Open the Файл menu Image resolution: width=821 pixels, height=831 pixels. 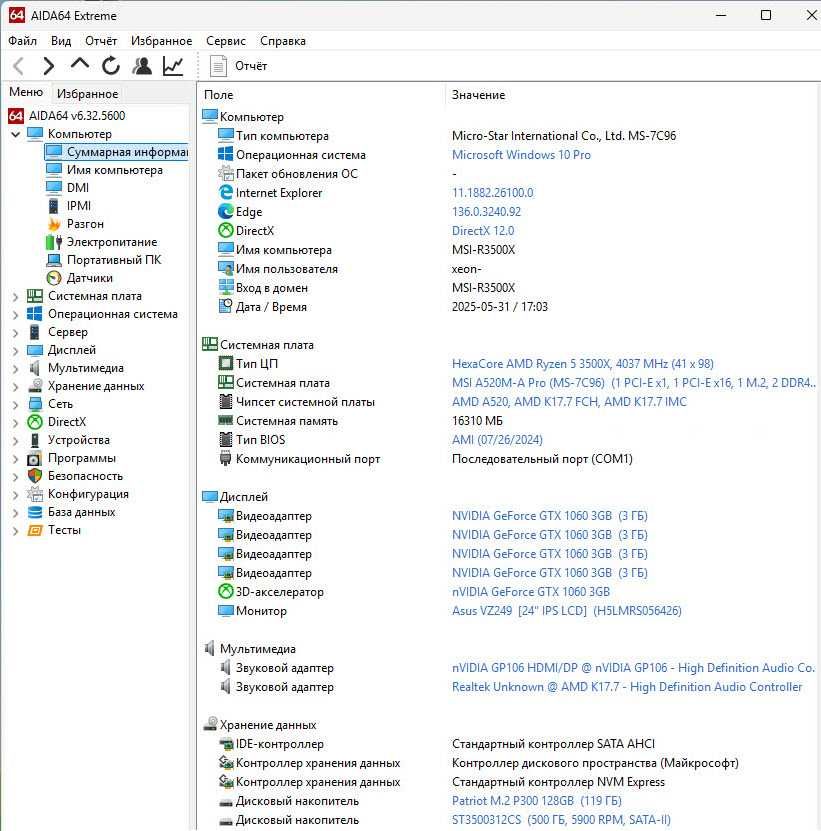tap(22, 41)
